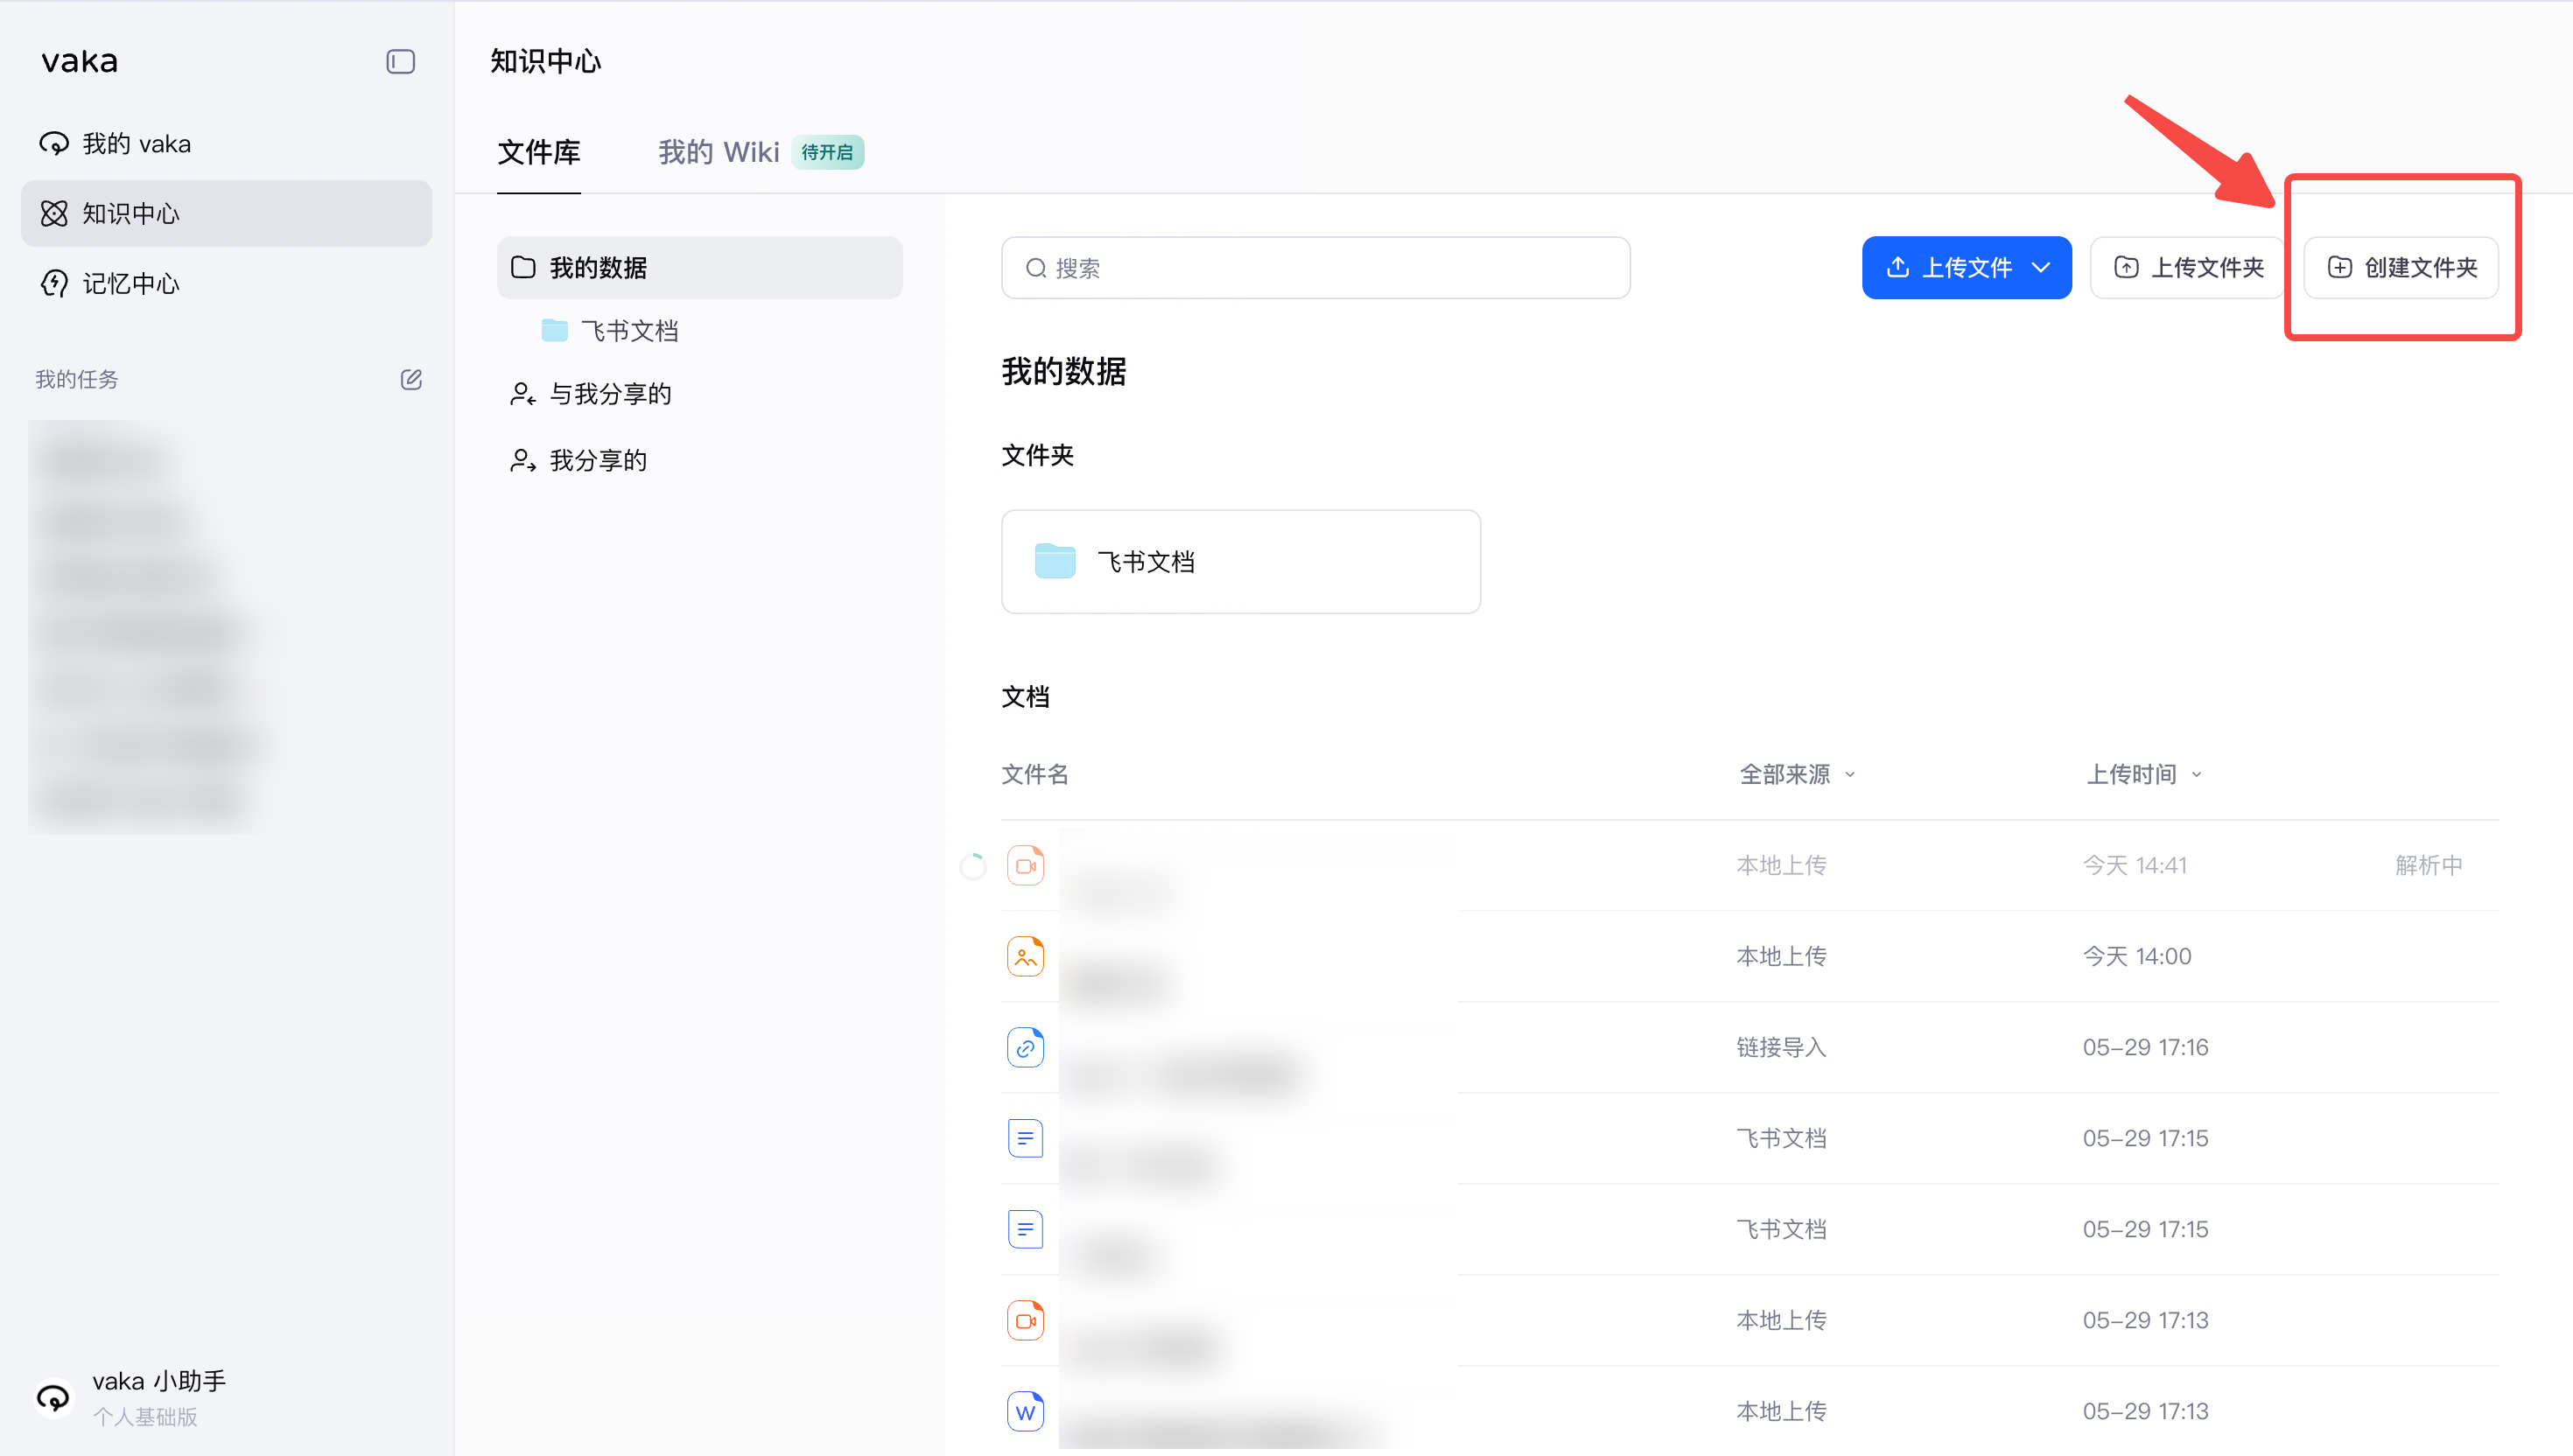Click the 今天 14:00 upload time
The height and width of the screenshot is (1456, 2573).
click(2136, 956)
